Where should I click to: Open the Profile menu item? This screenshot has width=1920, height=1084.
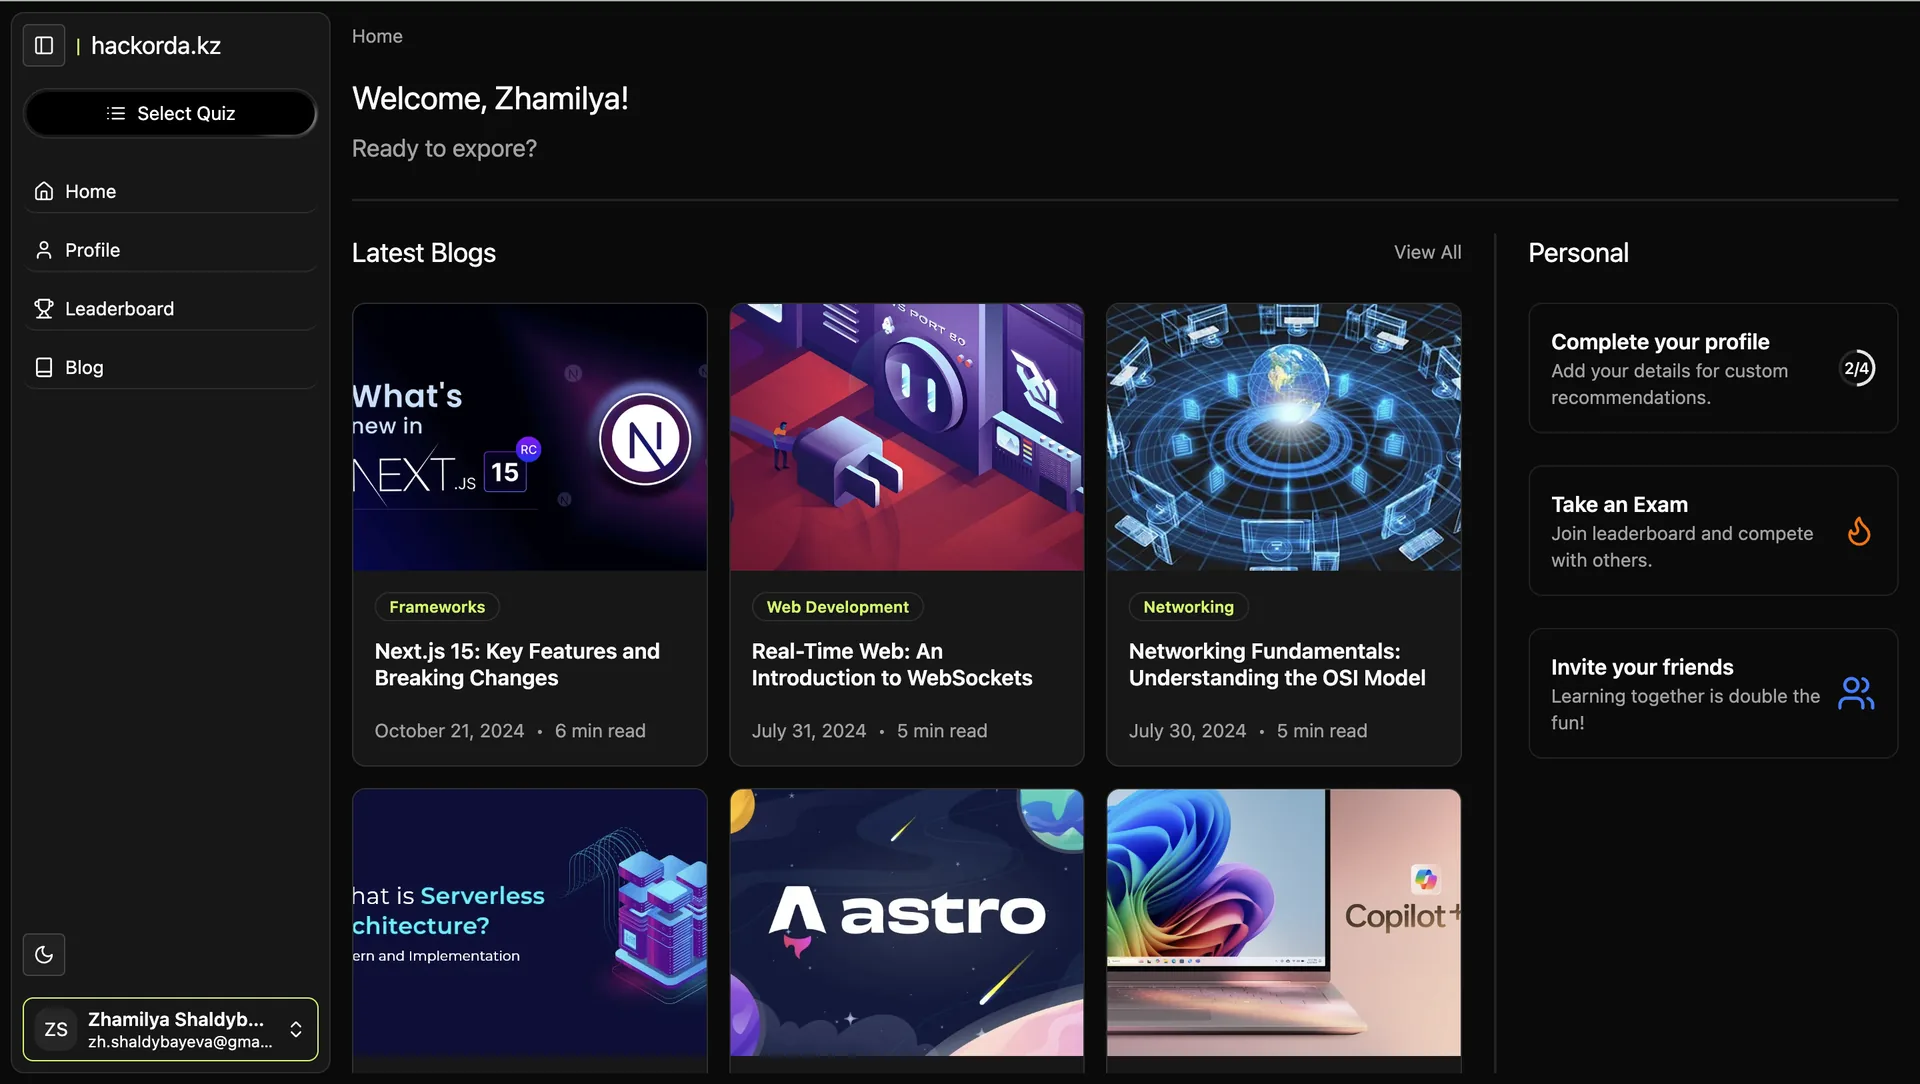tap(170, 250)
